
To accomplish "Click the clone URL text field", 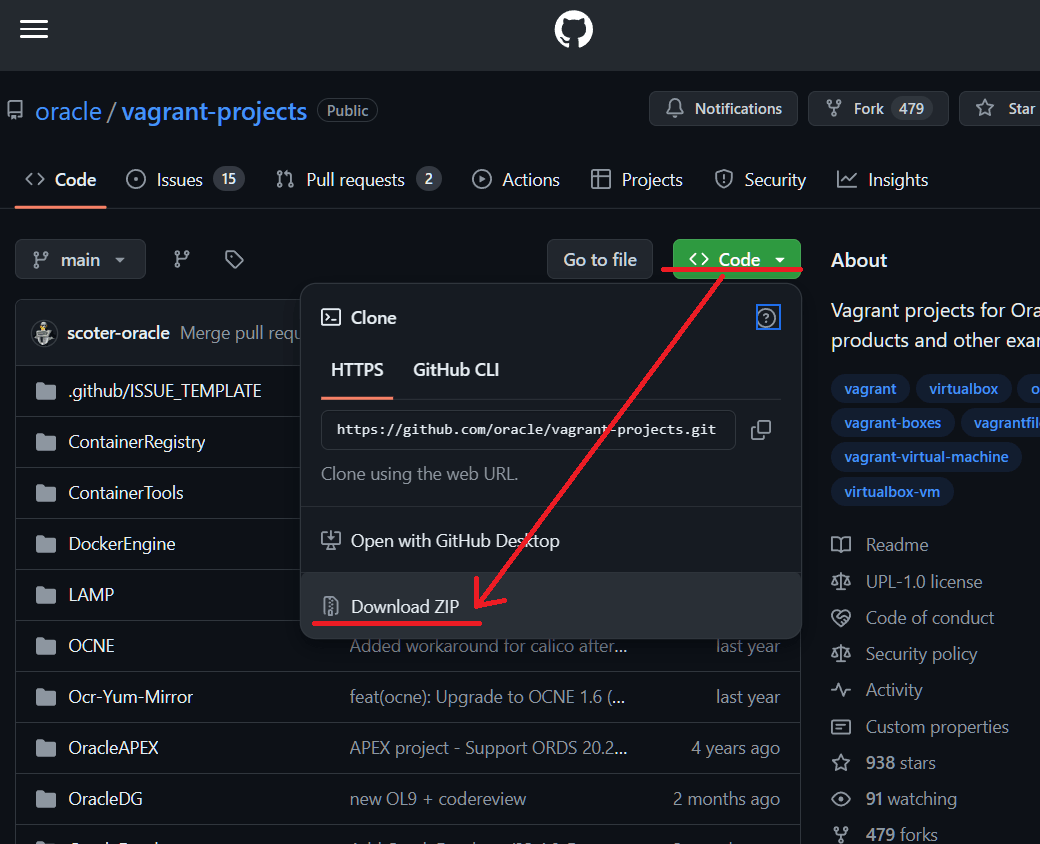I will click(x=528, y=430).
